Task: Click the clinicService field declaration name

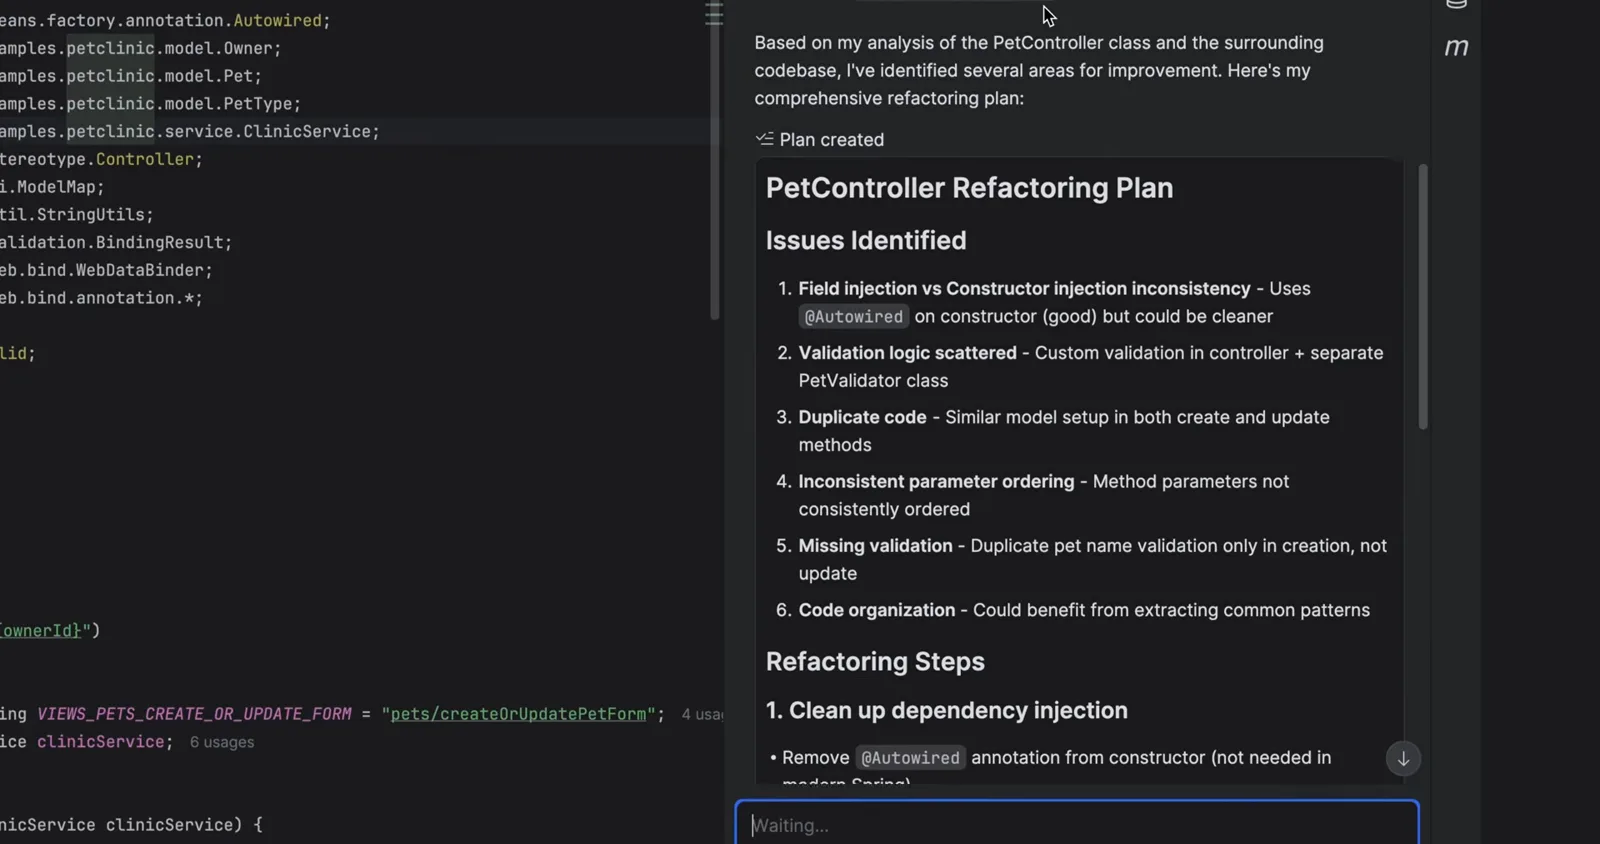Action: (x=101, y=742)
